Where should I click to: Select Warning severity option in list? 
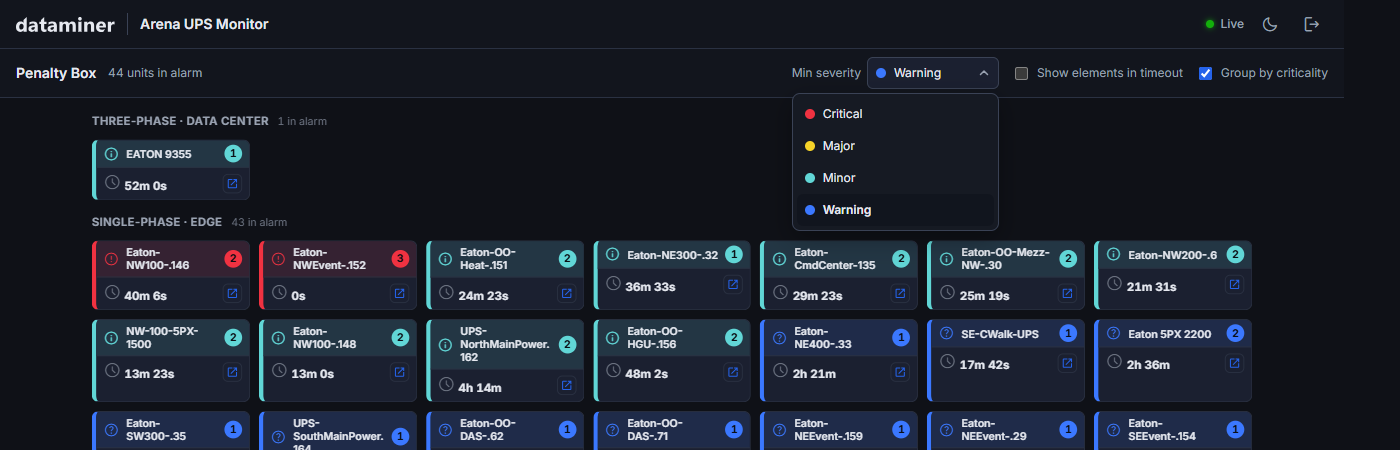point(895,210)
